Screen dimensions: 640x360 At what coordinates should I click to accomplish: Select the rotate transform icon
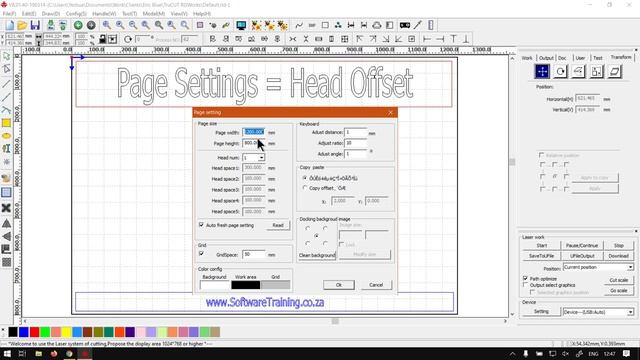click(560, 71)
